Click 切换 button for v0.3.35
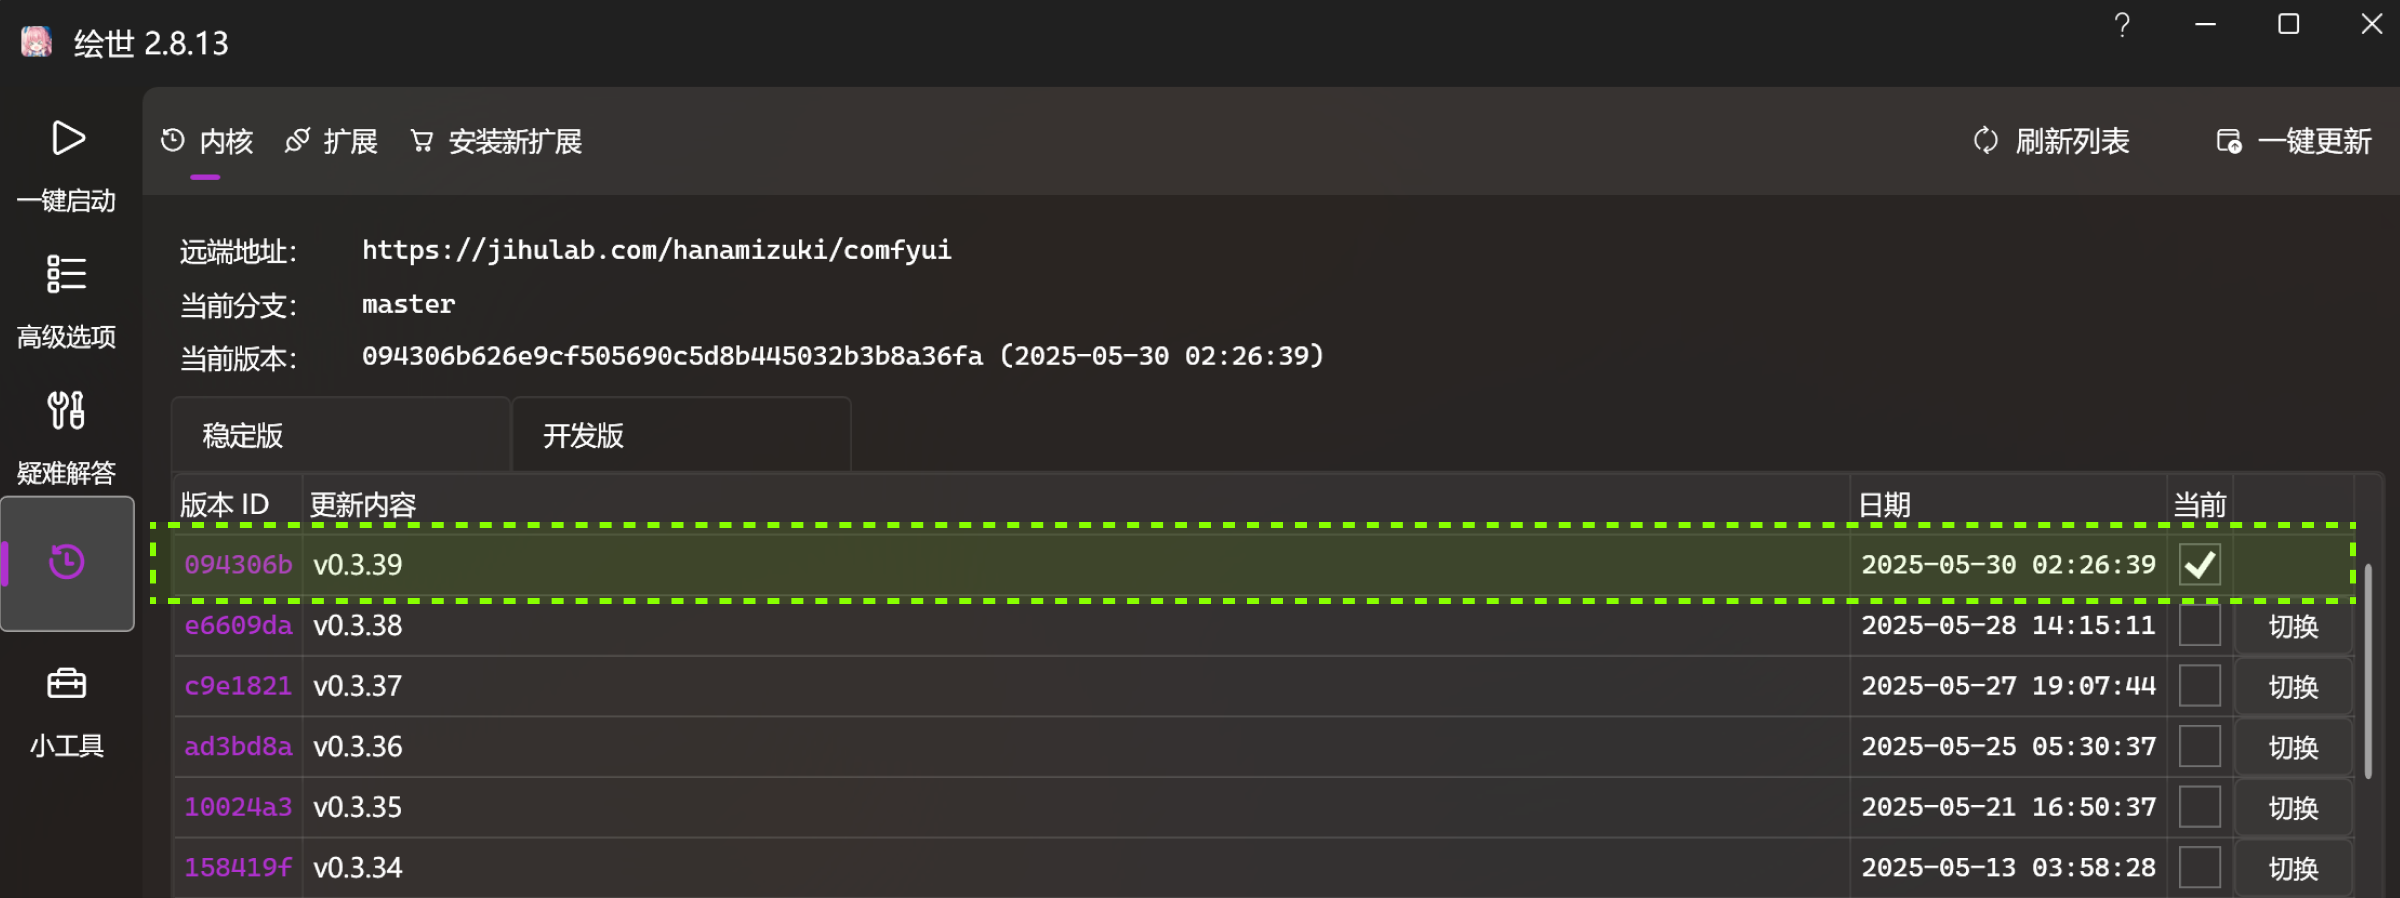This screenshot has height=898, width=2400. pyautogui.click(x=2293, y=808)
